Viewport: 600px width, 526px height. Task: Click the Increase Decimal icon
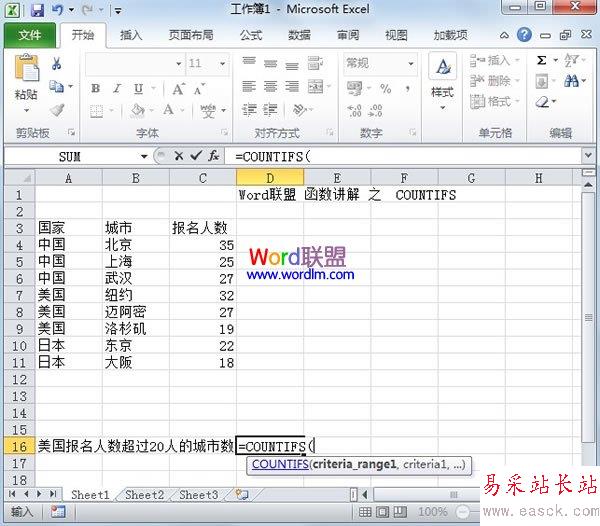(354, 111)
